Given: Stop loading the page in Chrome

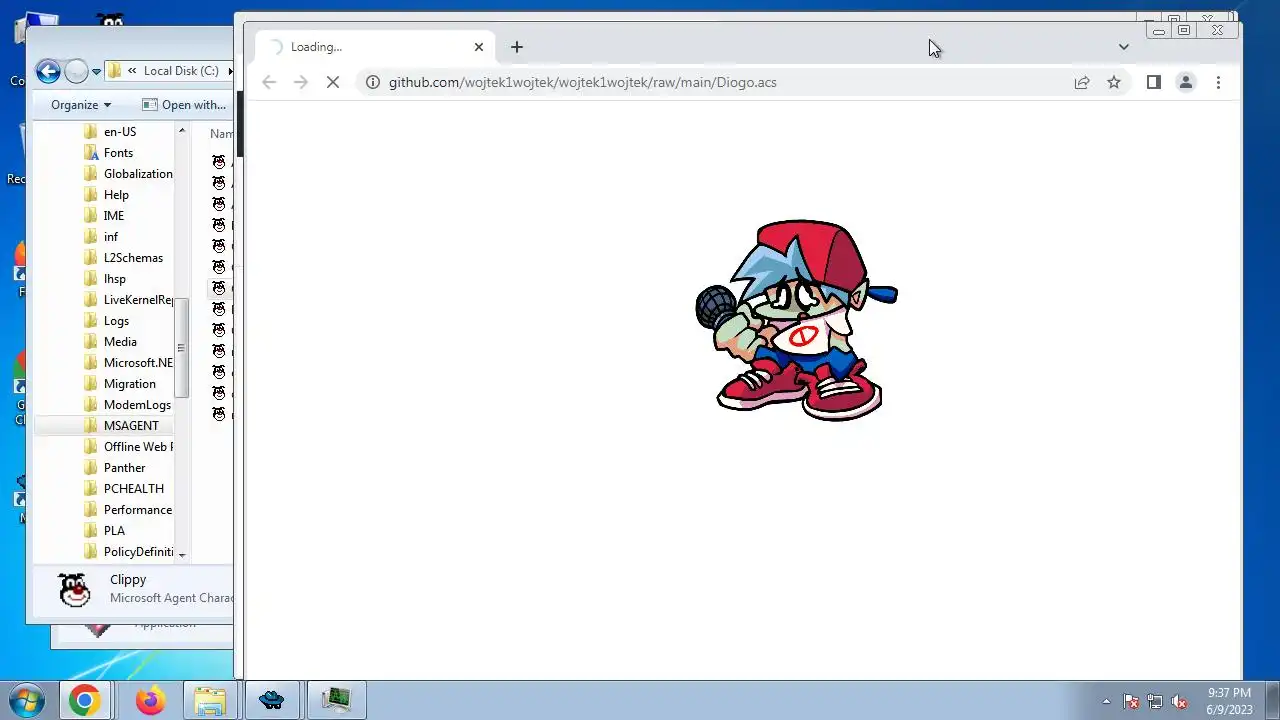Looking at the screenshot, I should (x=333, y=82).
